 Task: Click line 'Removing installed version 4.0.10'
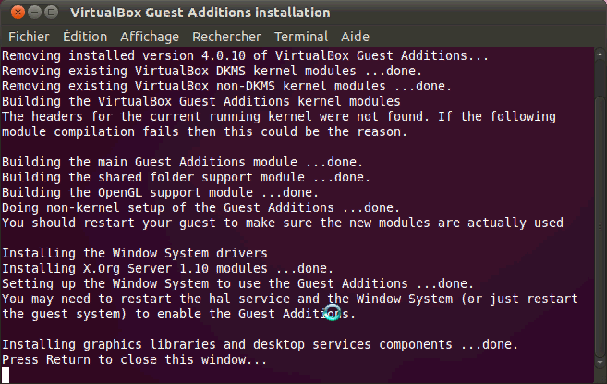245,56
